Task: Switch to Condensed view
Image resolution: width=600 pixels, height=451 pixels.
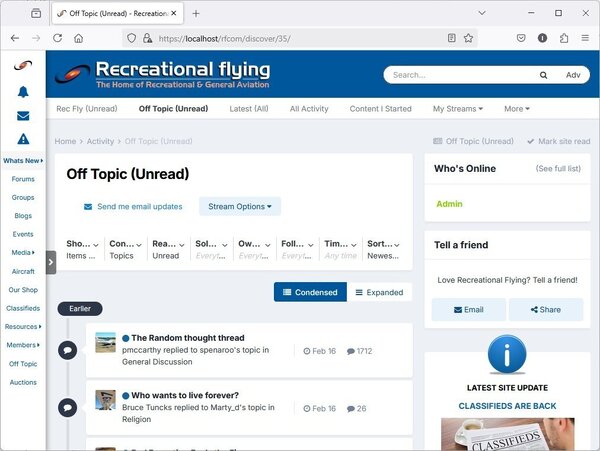Action: 310,292
